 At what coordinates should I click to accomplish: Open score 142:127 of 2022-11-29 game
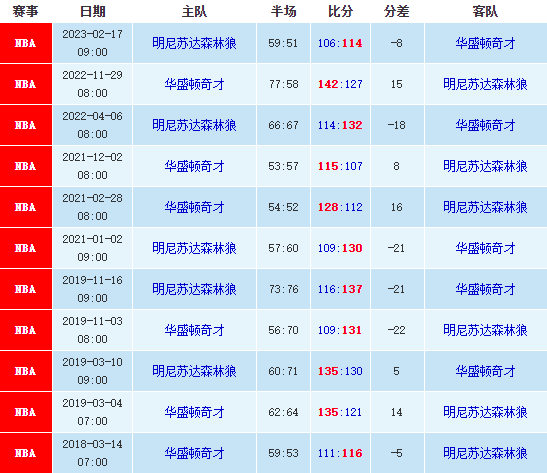click(340, 84)
